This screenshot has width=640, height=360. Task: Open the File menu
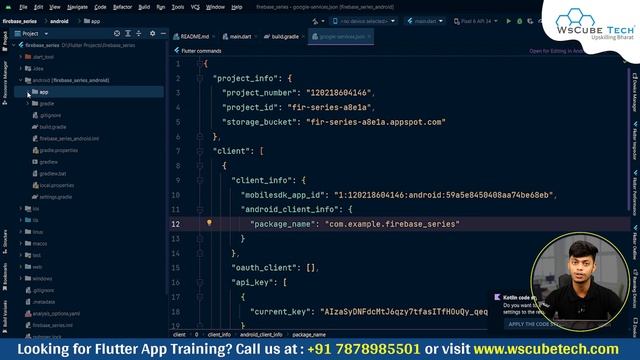click(x=23, y=7)
